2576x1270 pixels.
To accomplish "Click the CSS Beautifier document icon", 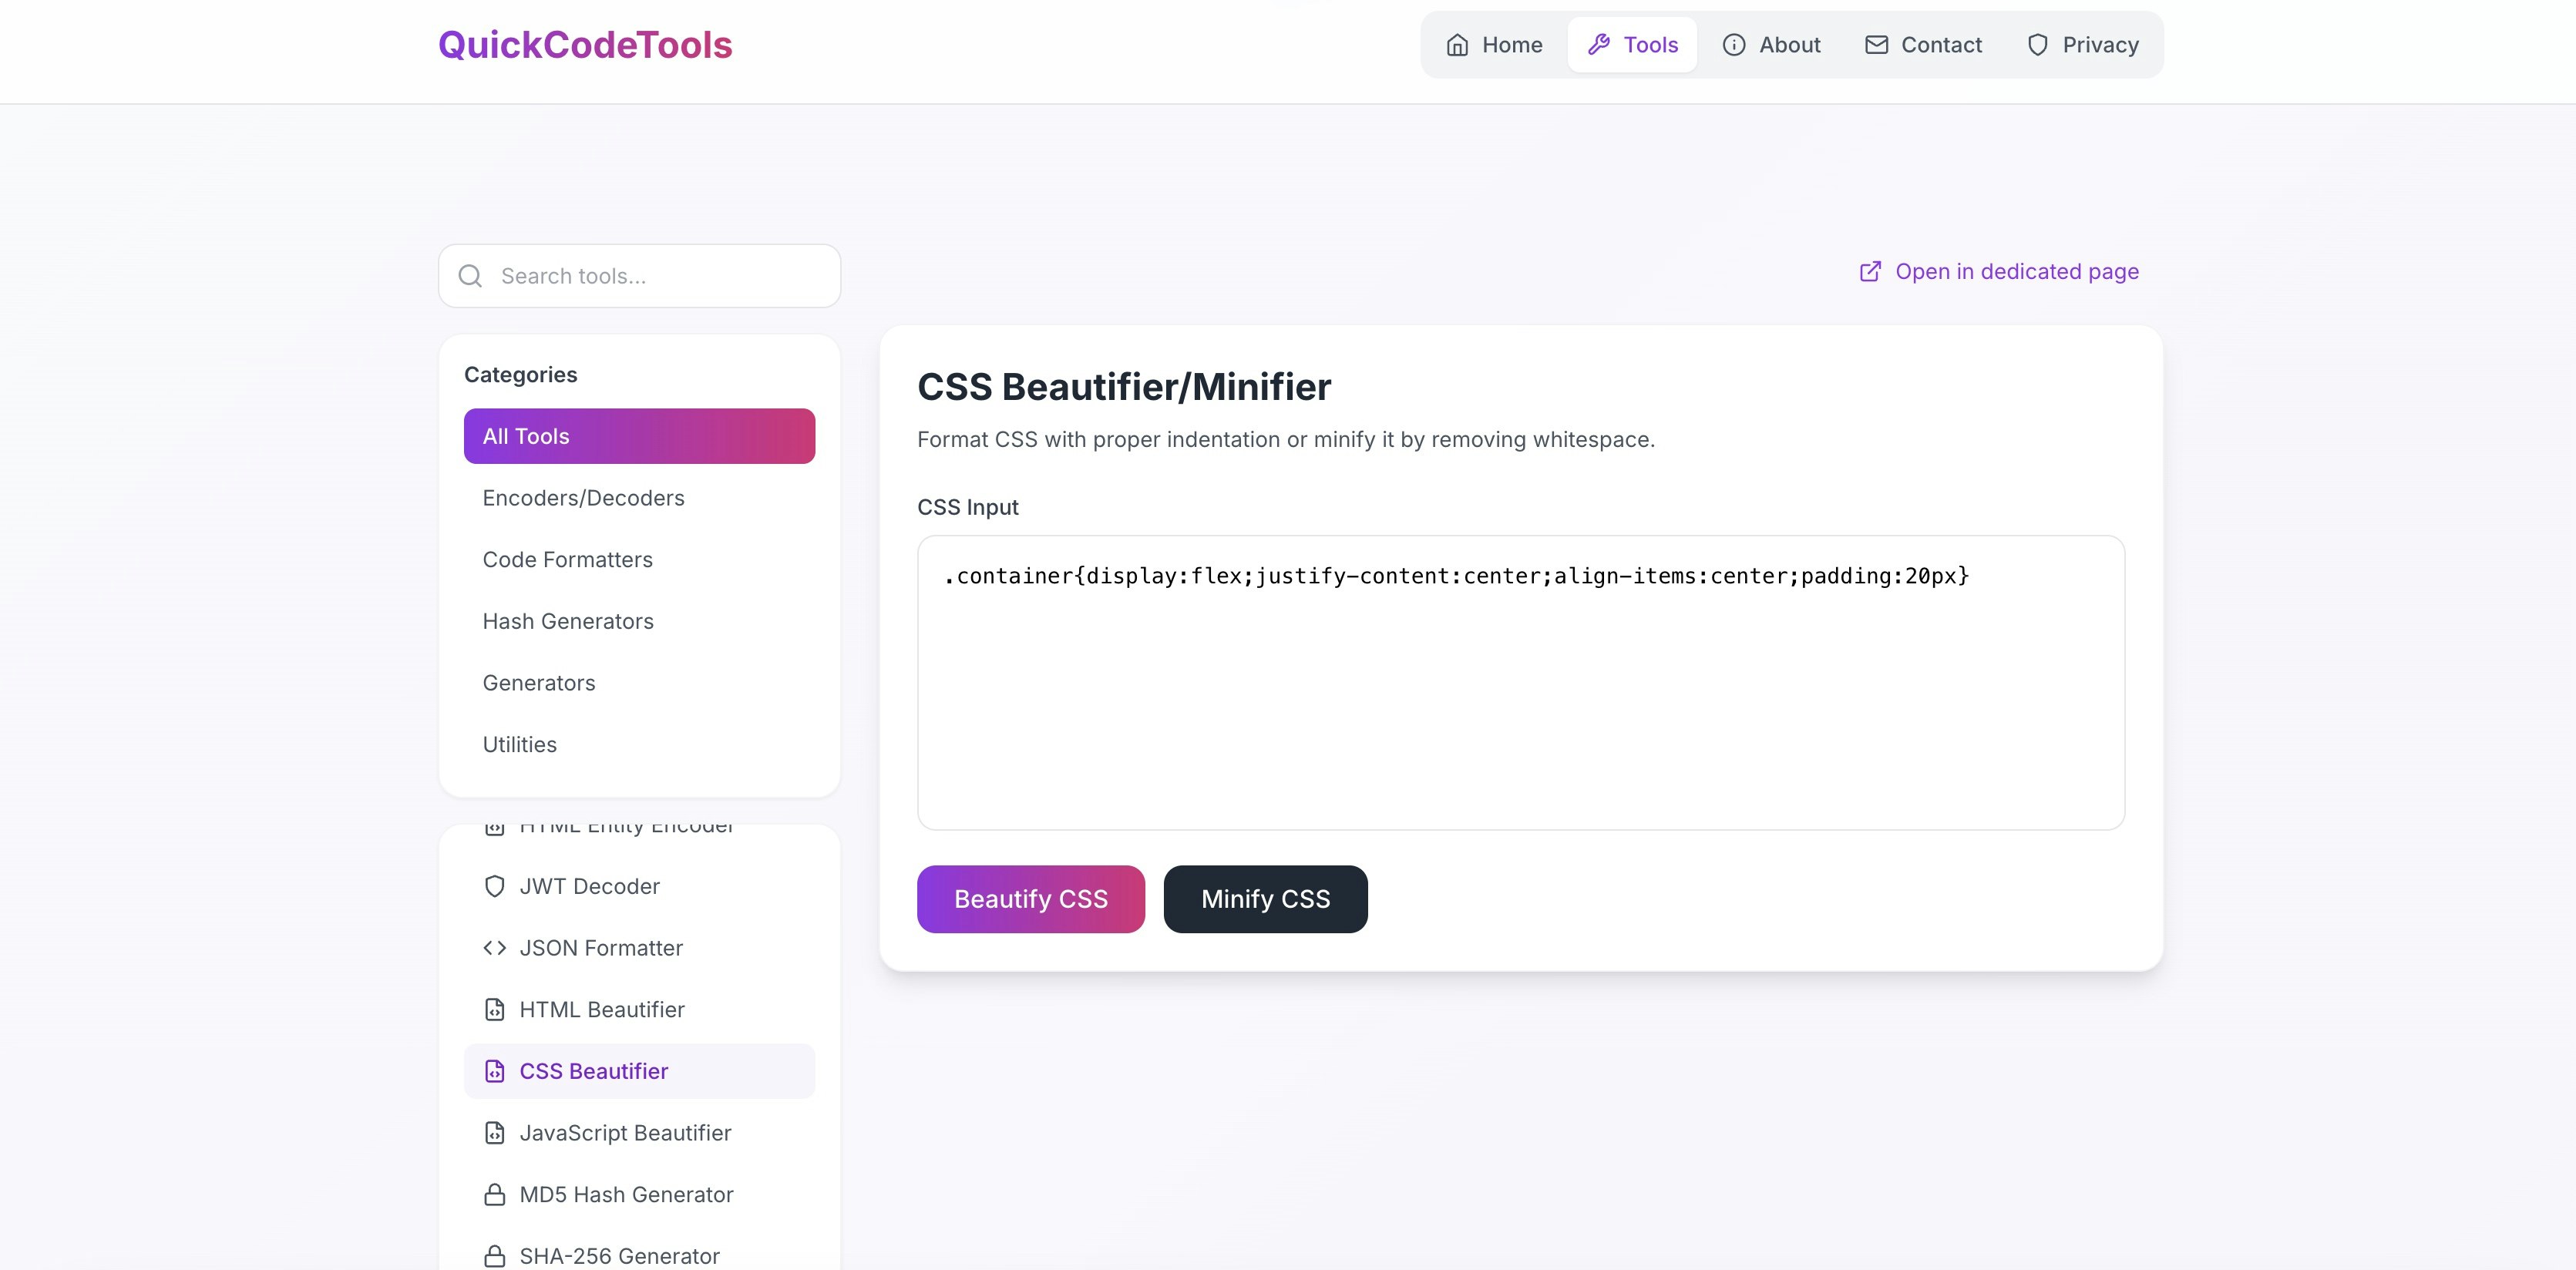I will [497, 1071].
